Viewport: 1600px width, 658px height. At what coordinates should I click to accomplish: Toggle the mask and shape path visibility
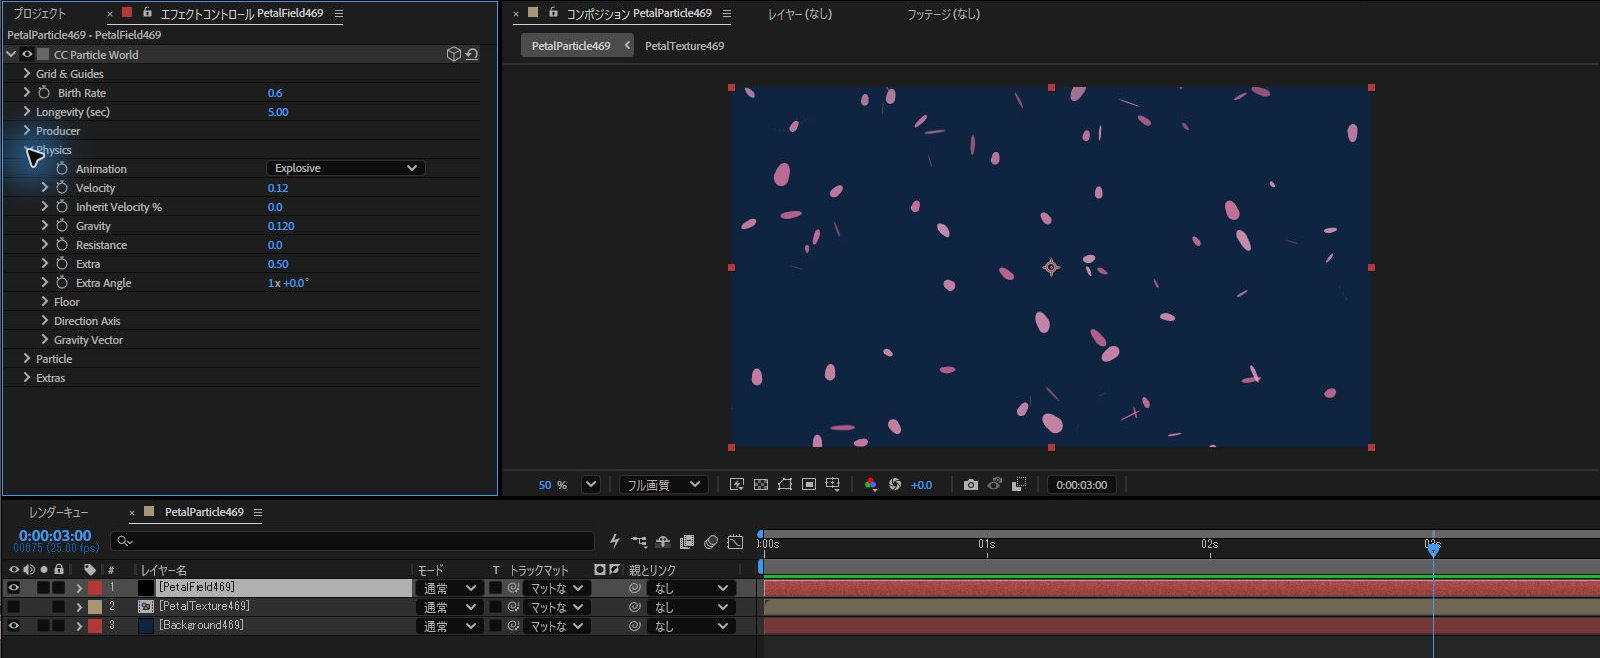[x=785, y=484]
